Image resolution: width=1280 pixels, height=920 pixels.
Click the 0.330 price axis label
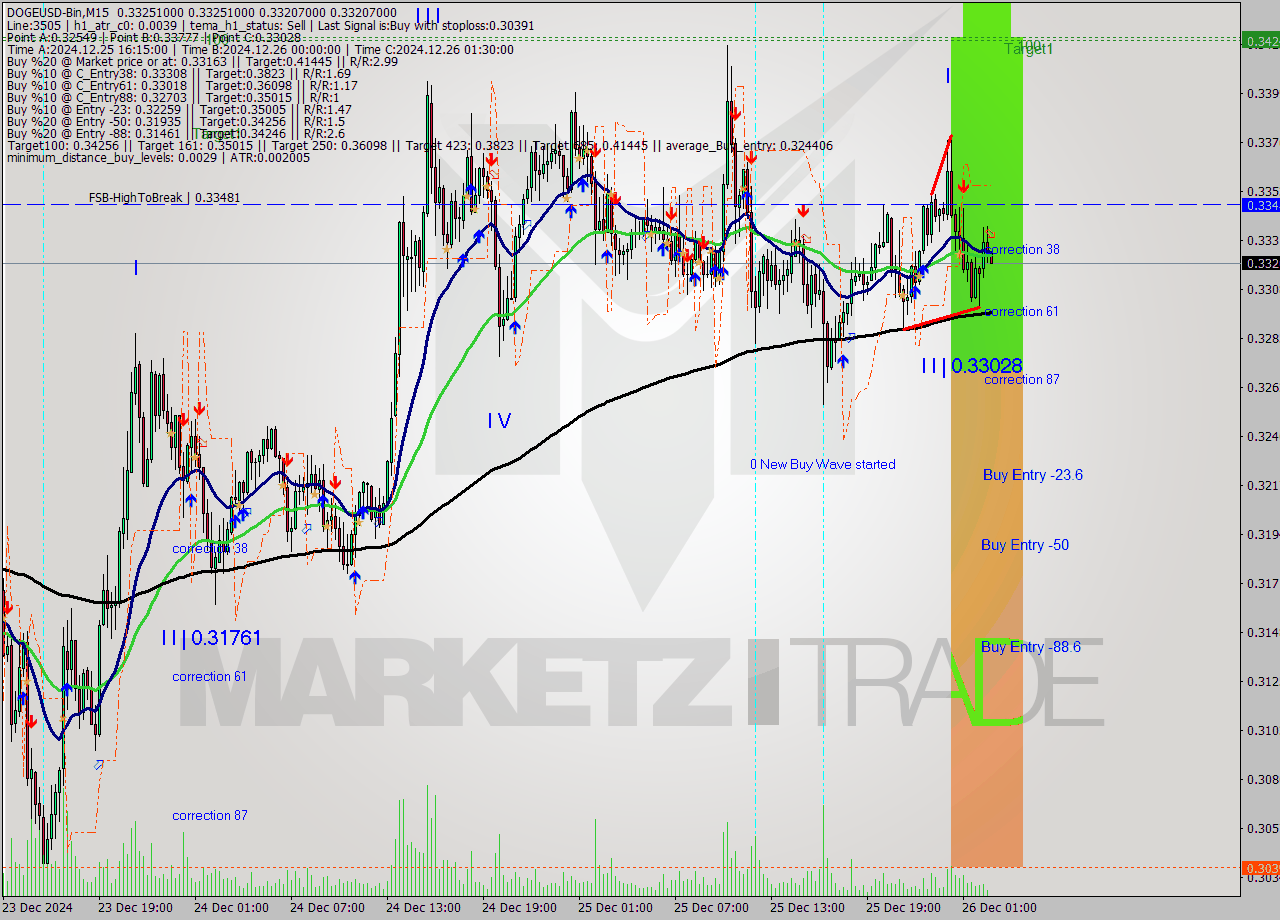(x=1261, y=290)
